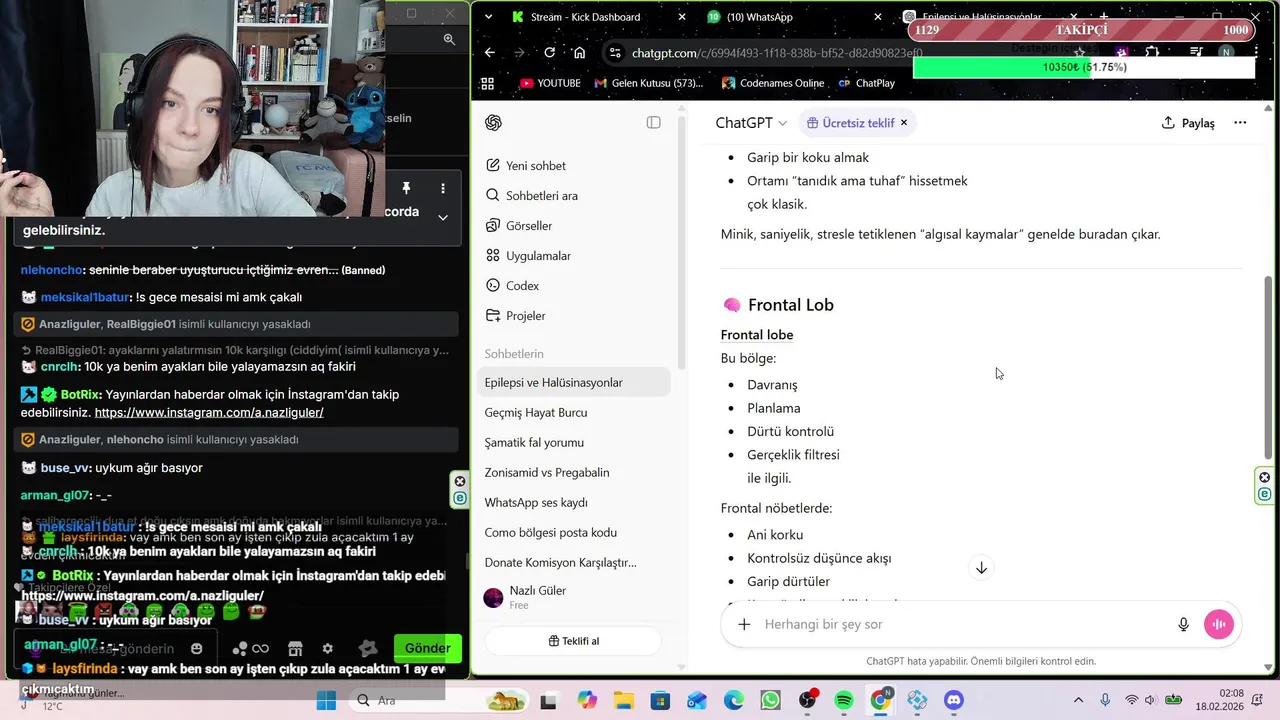
Task: Open the YOUTUBE bookmark
Action: point(550,84)
